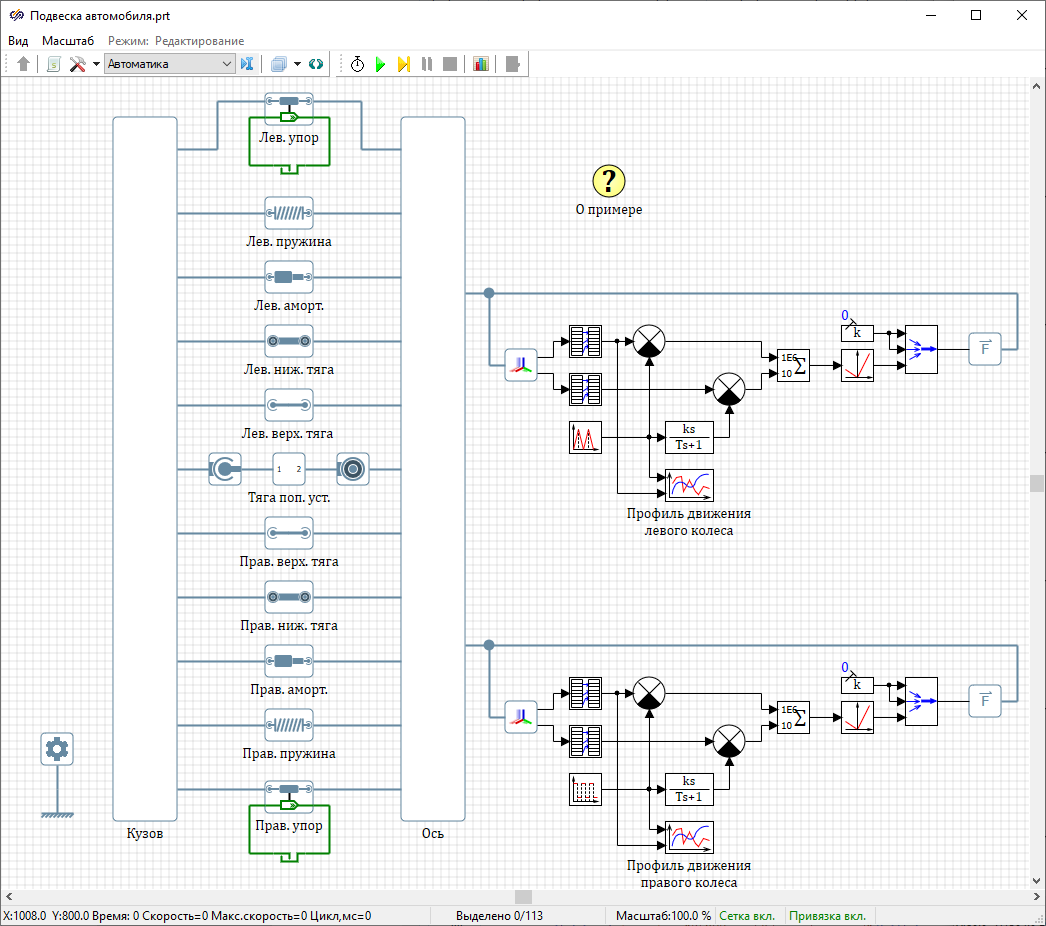1046x926 pixels.
Task: Click the yellow step-forward simulation icon
Action: pyautogui.click(x=403, y=64)
